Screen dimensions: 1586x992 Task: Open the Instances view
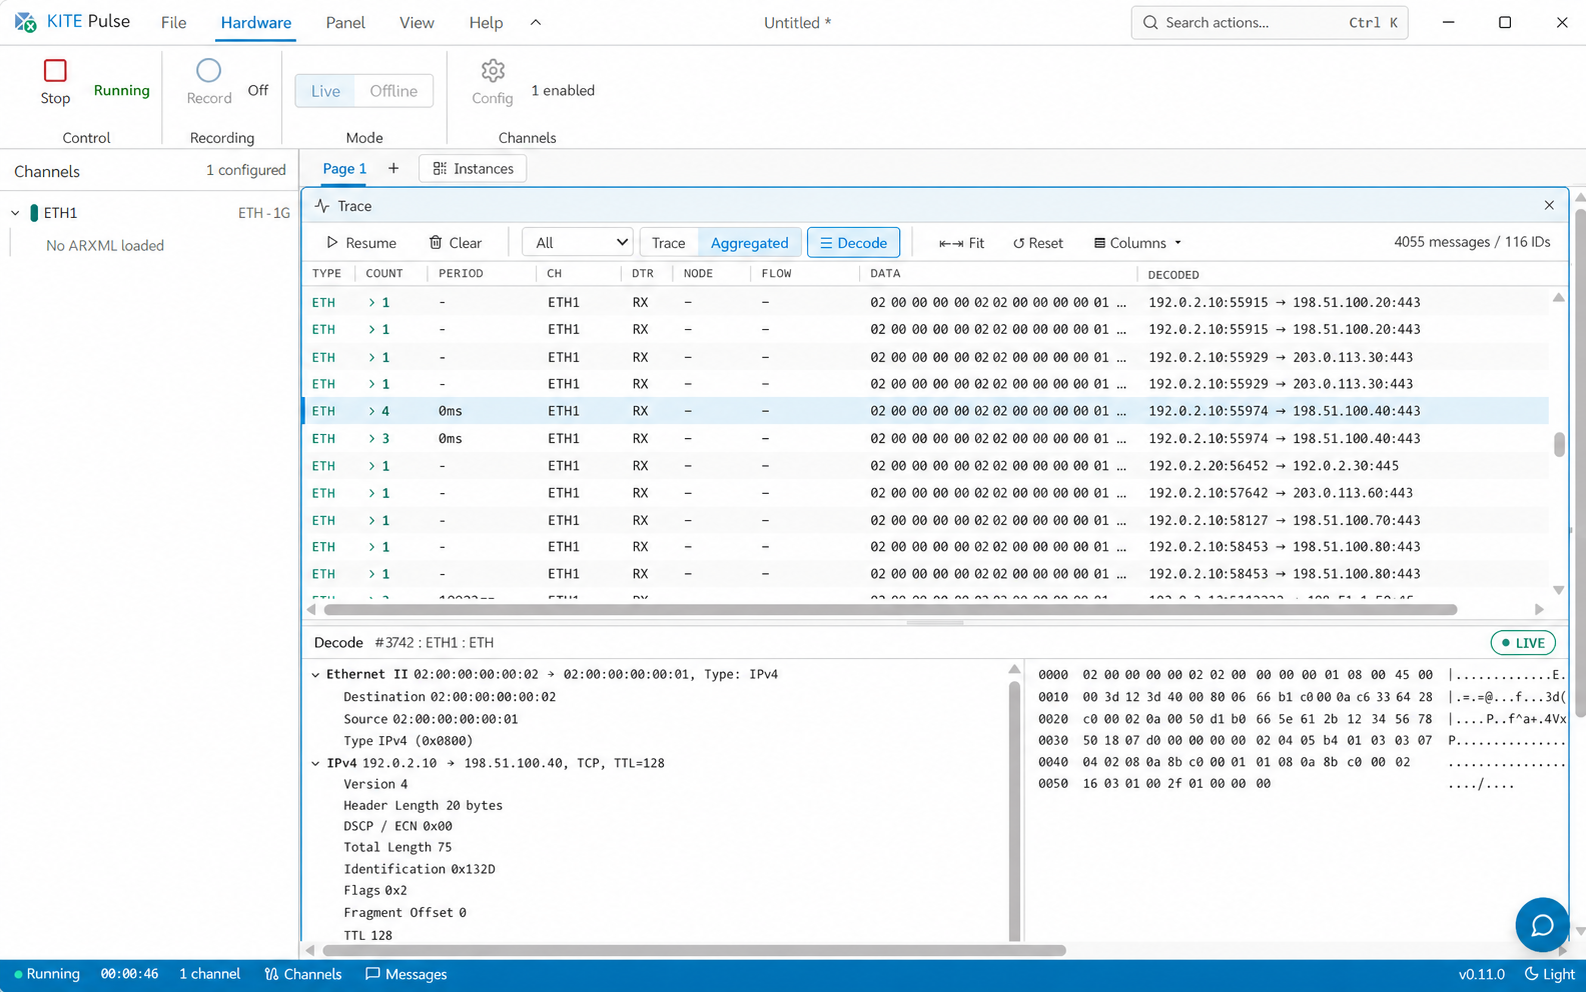(473, 168)
